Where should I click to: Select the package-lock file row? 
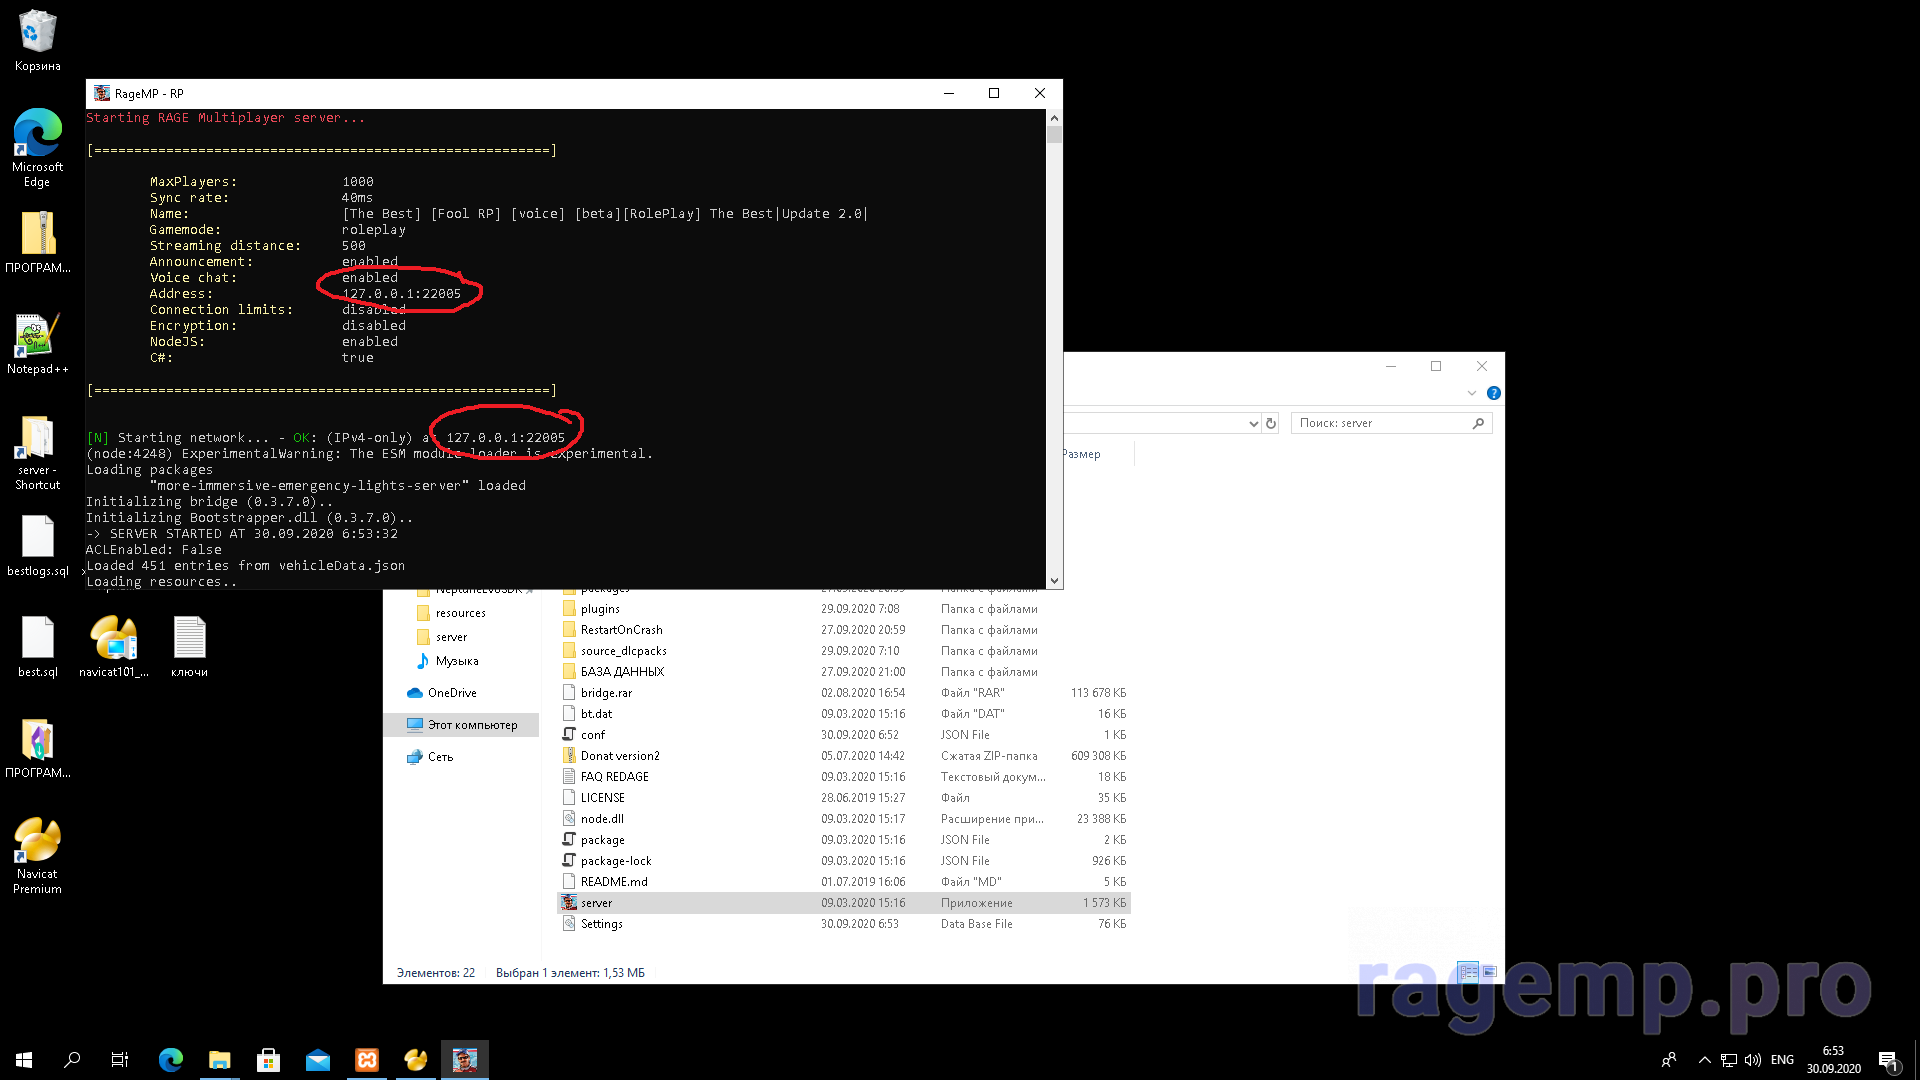(844, 861)
